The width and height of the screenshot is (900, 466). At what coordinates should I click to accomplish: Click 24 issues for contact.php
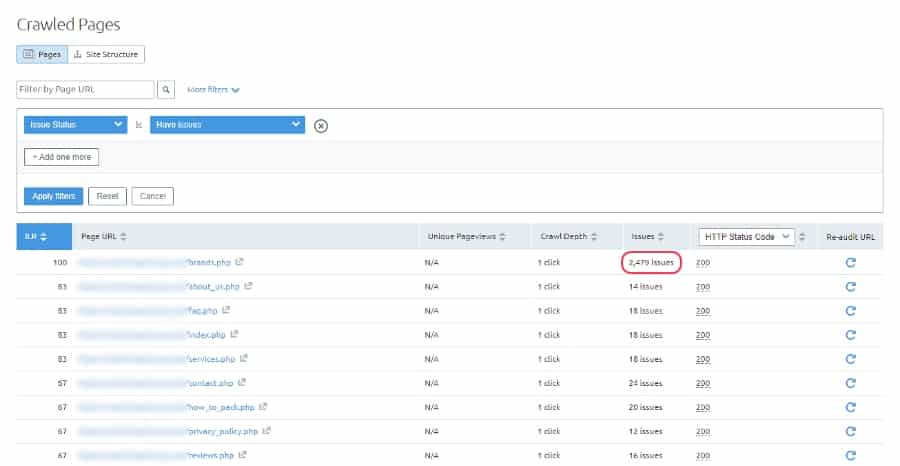coord(645,383)
